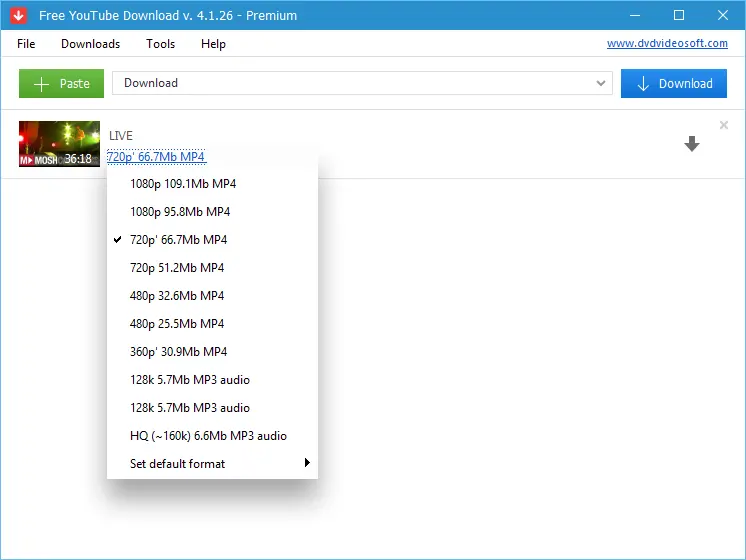Choose 1080p 95.8Mb MP4 option
The image size is (746, 560).
pos(180,212)
